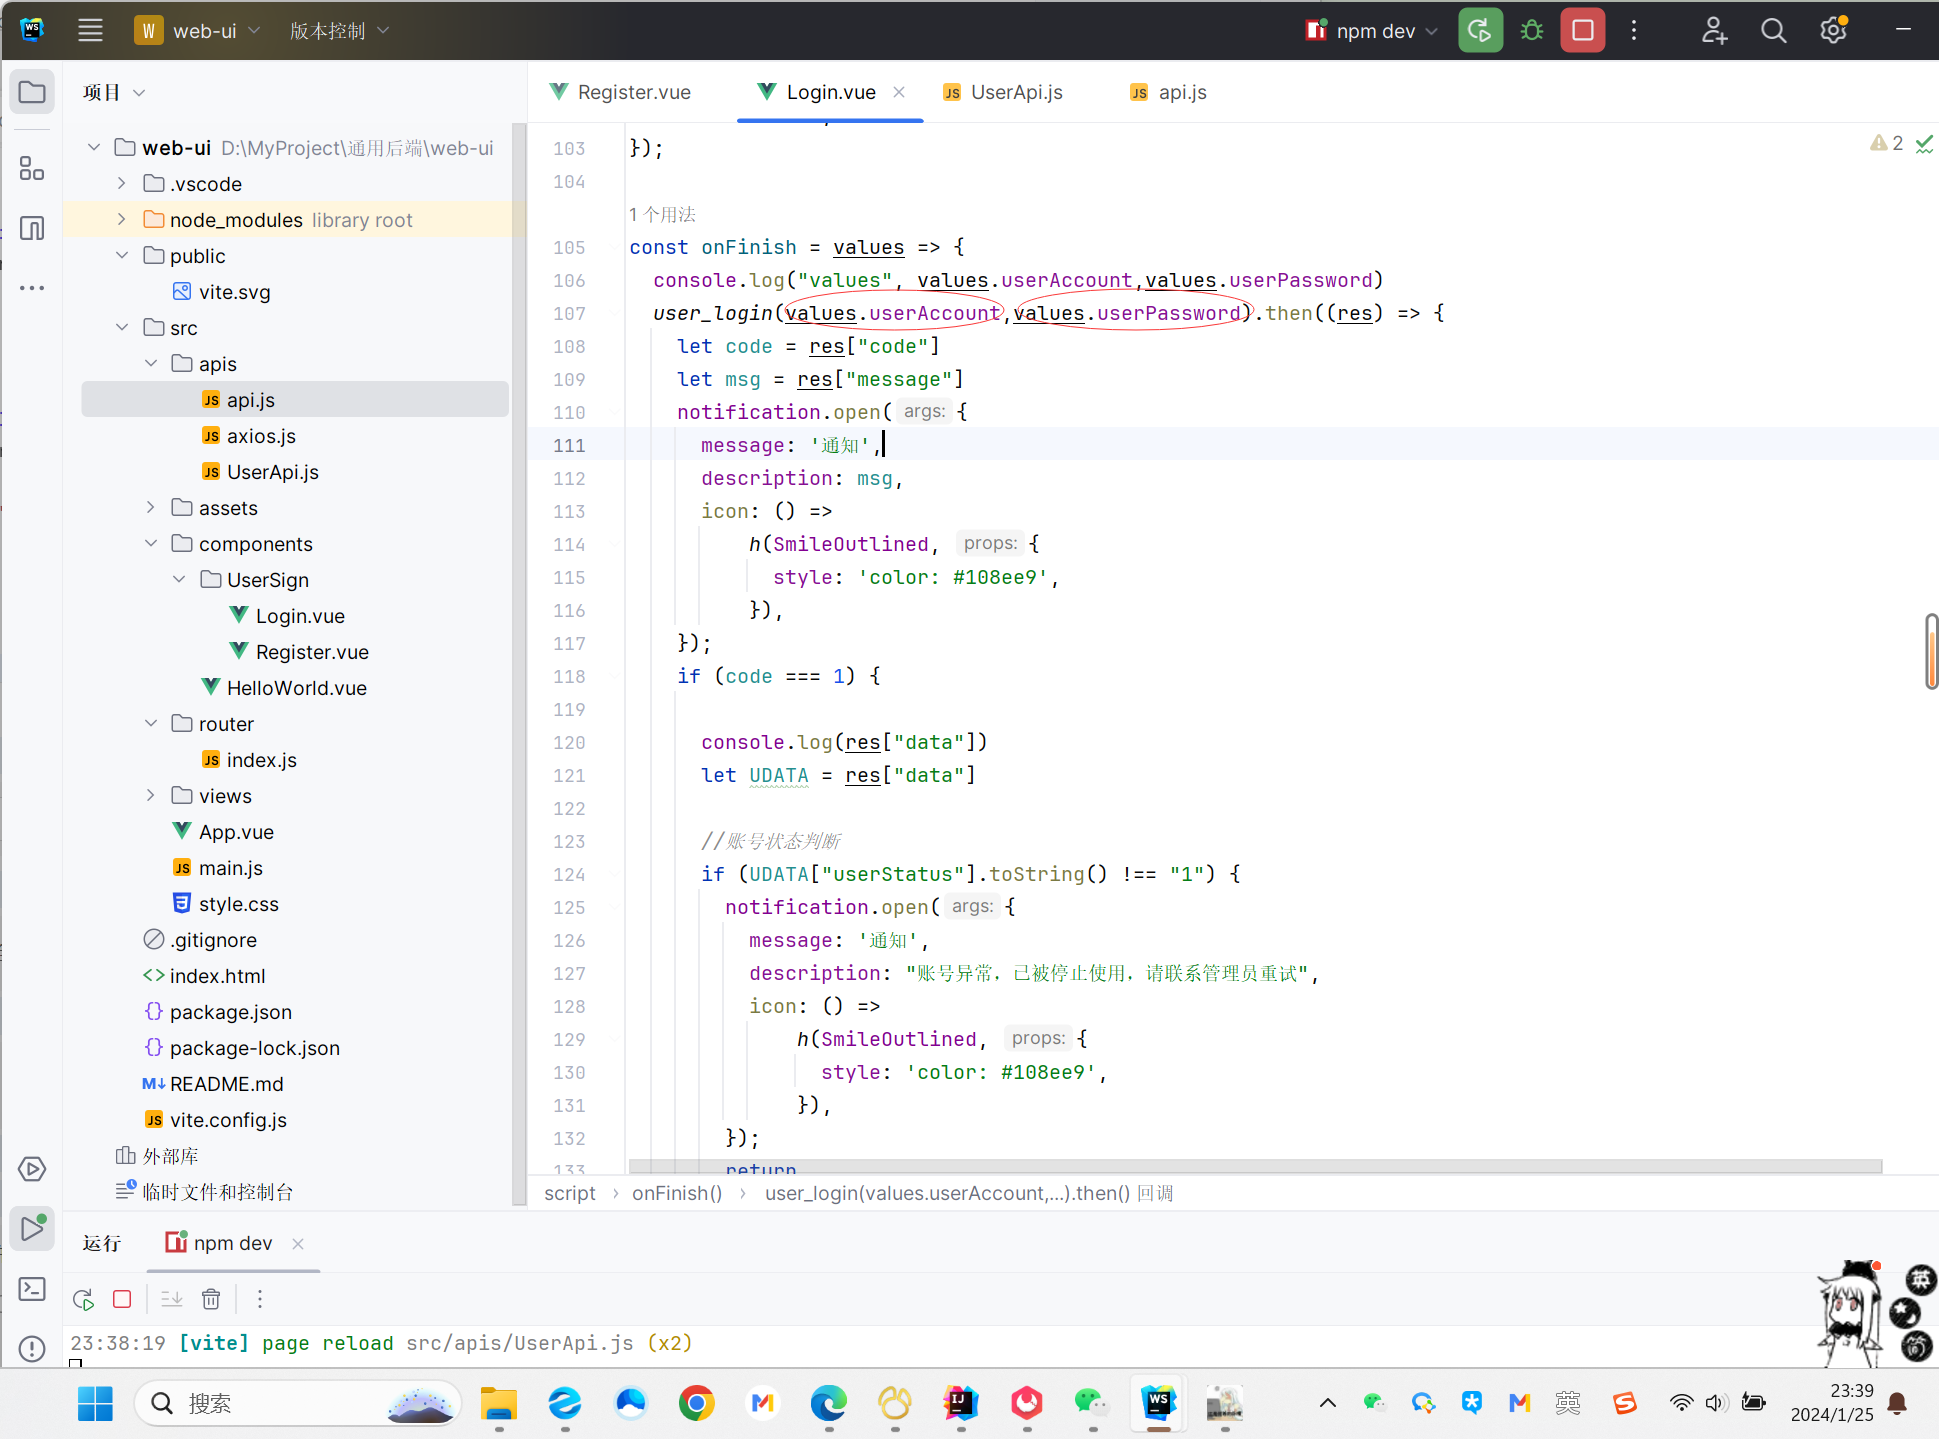Select HelloWorld.vue in project tree
The image size is (1939, 1439).
click(x=296, y=688)
